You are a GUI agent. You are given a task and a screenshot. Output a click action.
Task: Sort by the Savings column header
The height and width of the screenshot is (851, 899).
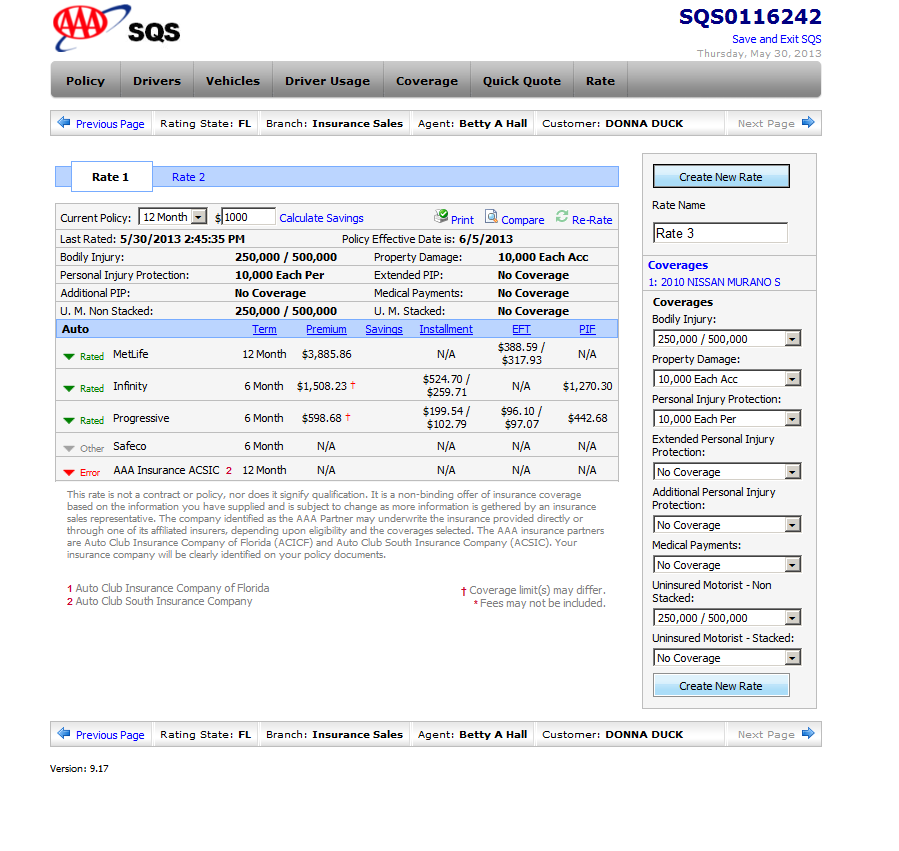coord(384,329)
